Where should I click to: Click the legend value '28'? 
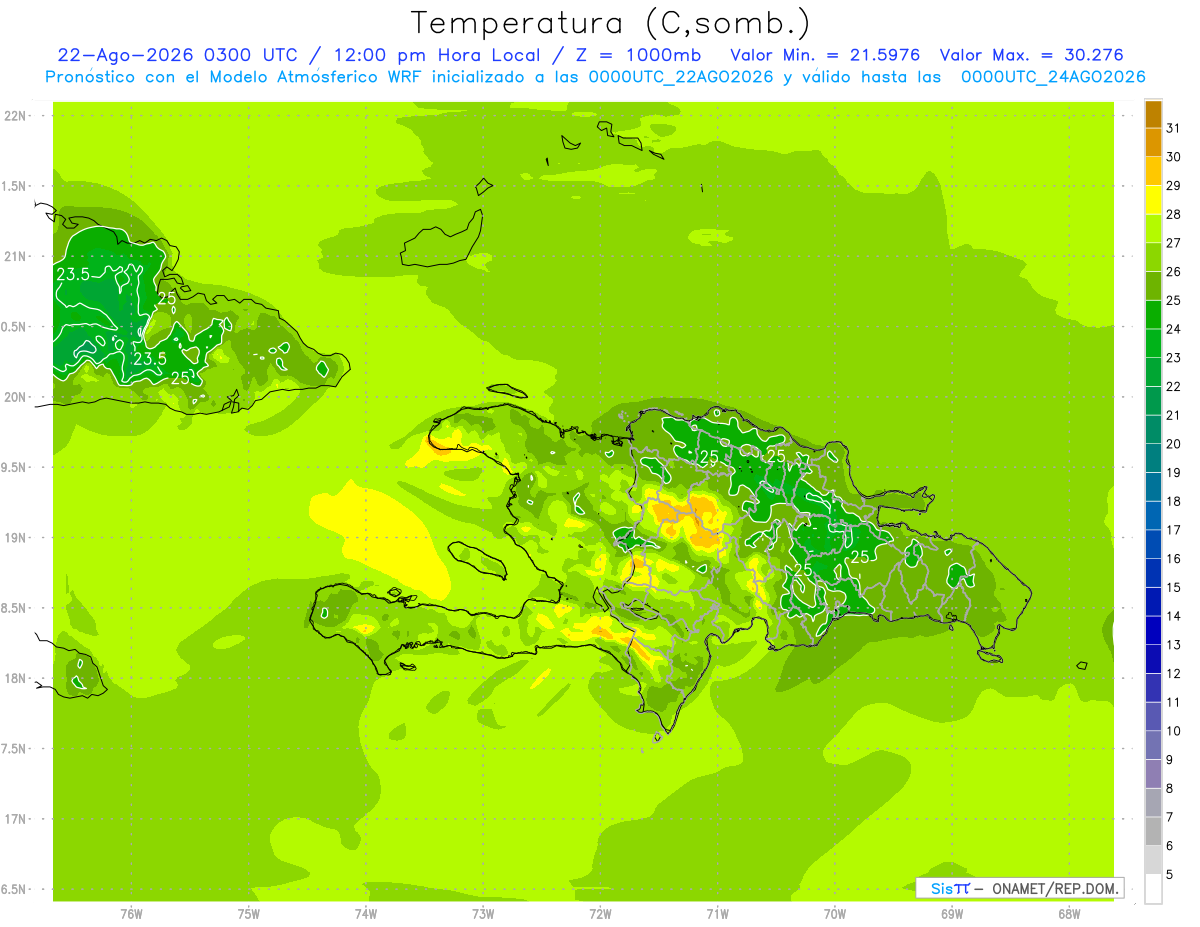point(1173,214)
